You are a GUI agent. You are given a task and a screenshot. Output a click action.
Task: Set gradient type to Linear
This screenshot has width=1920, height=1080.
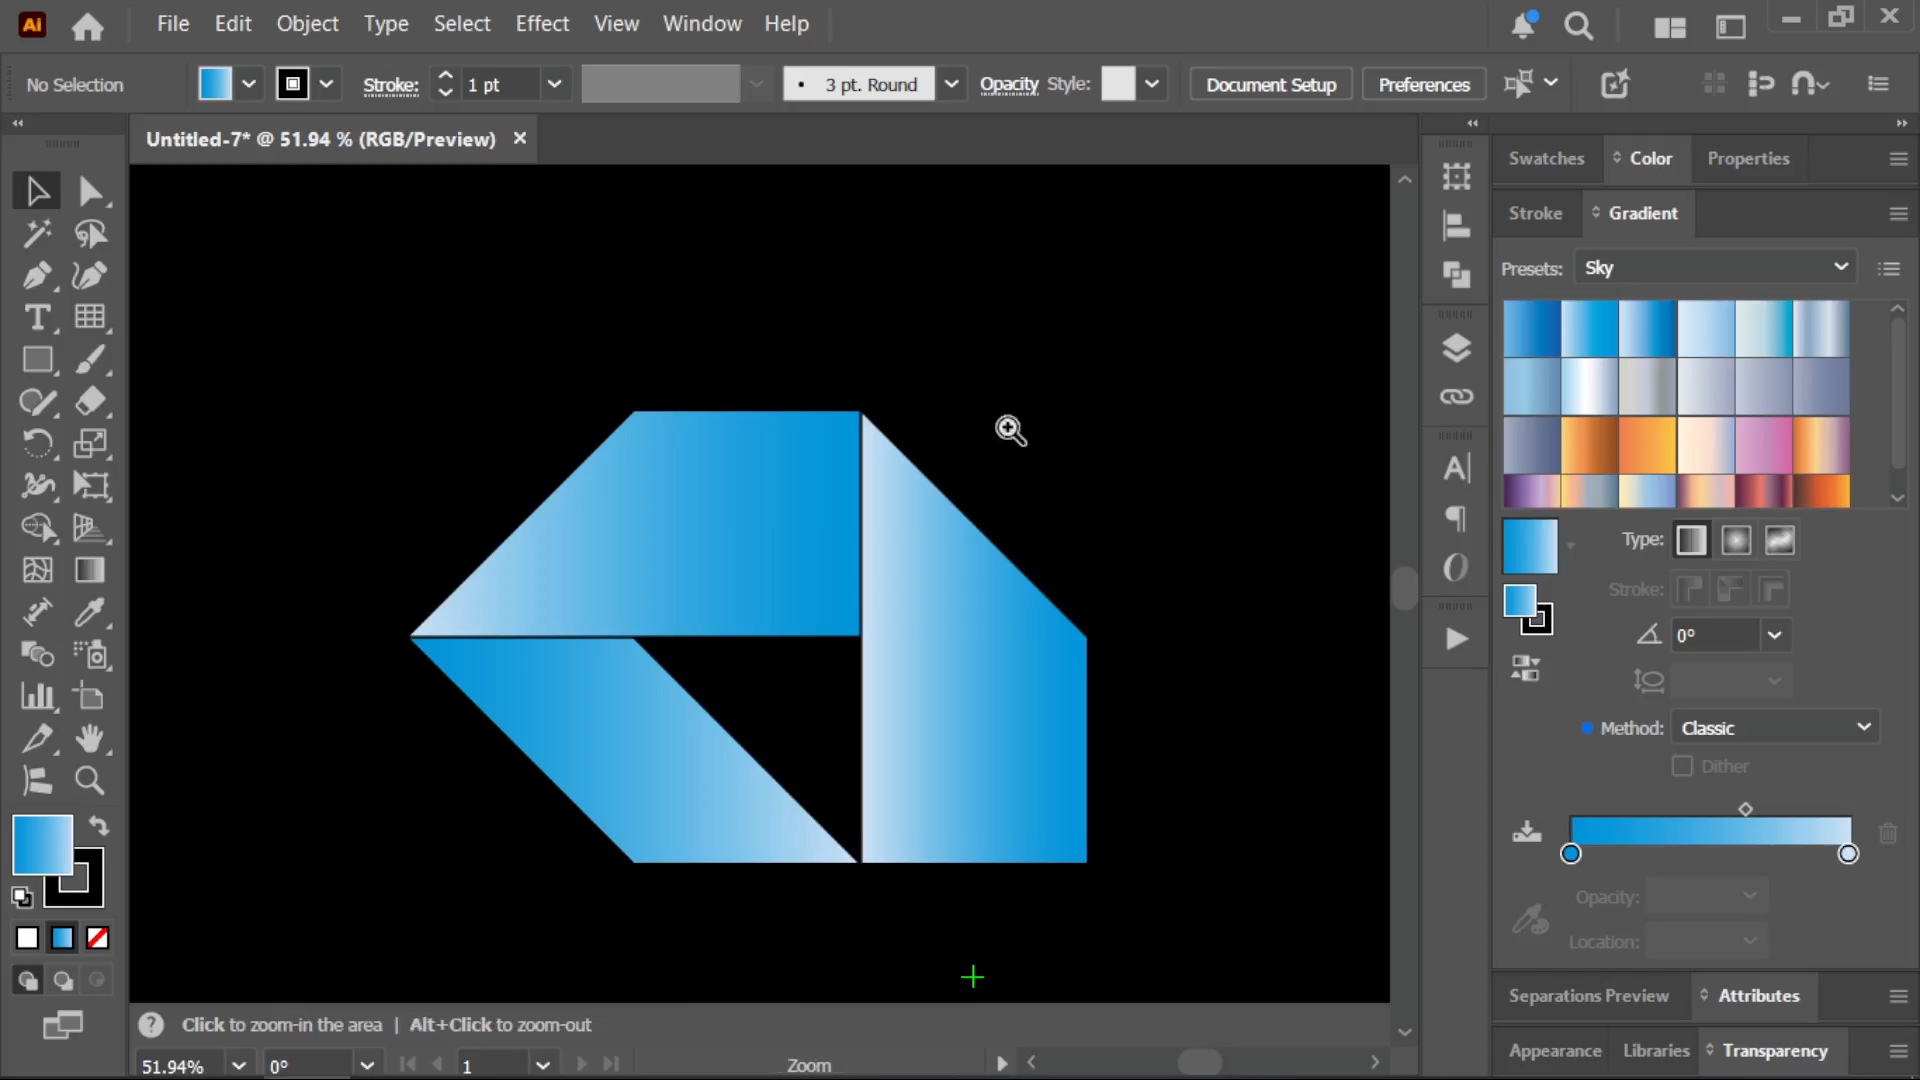pyautogui.click(x=1691, y=540)
